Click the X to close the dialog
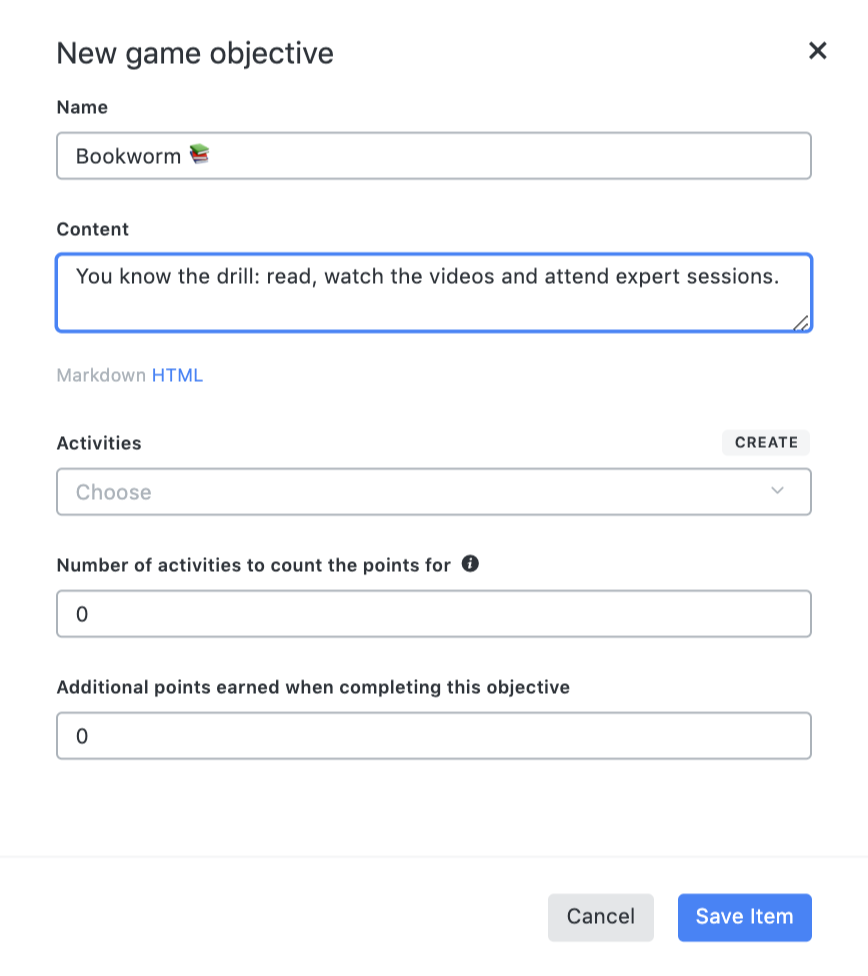Viewport: 868px width, 976px height. pos(817,51)
